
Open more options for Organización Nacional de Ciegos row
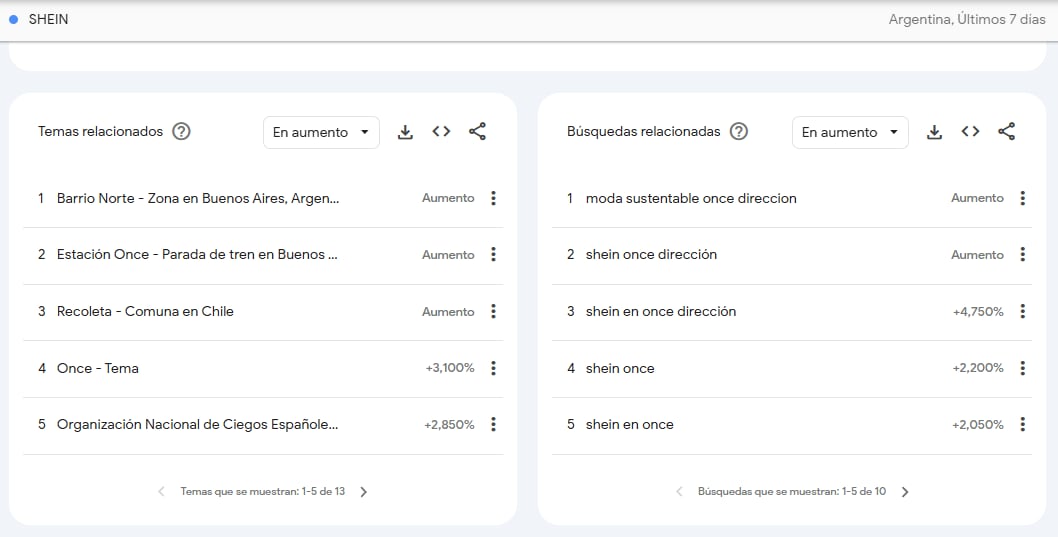click(x=493, y=424)
